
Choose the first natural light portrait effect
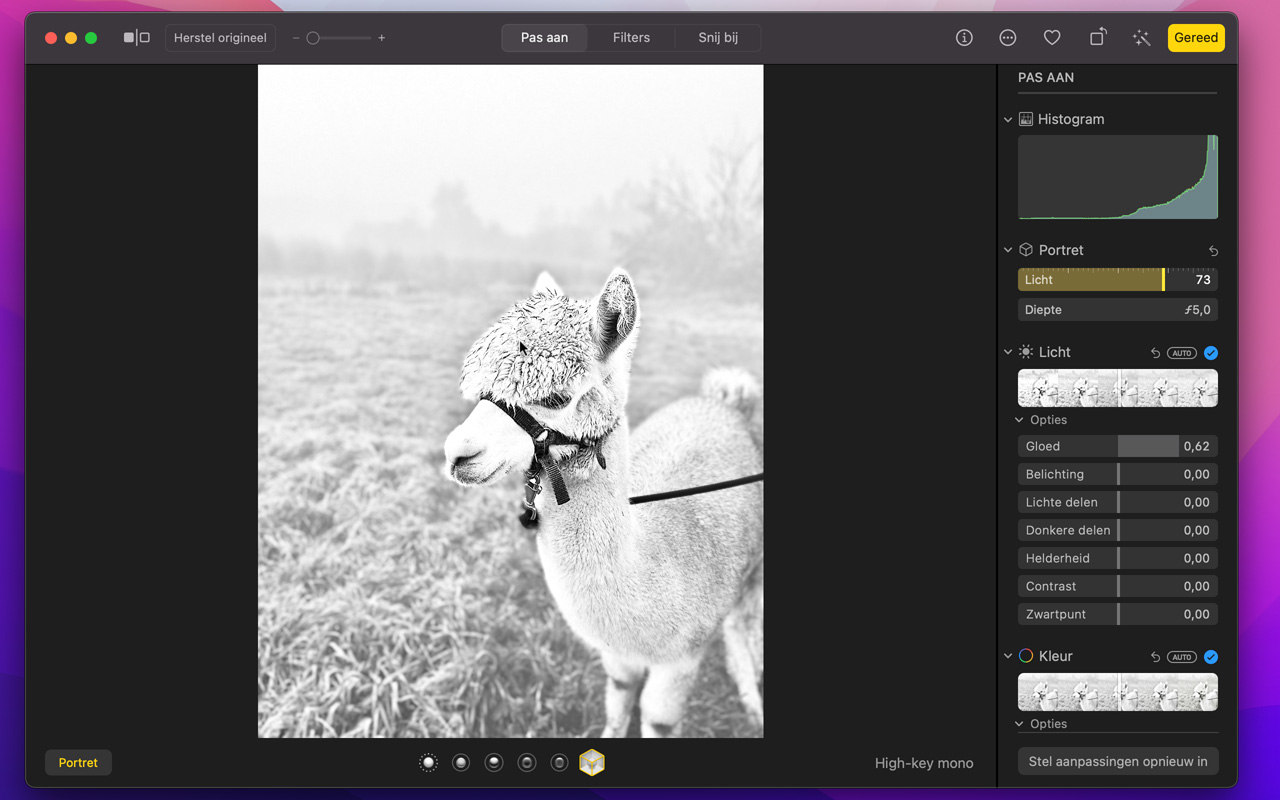(x=428, y=763)
